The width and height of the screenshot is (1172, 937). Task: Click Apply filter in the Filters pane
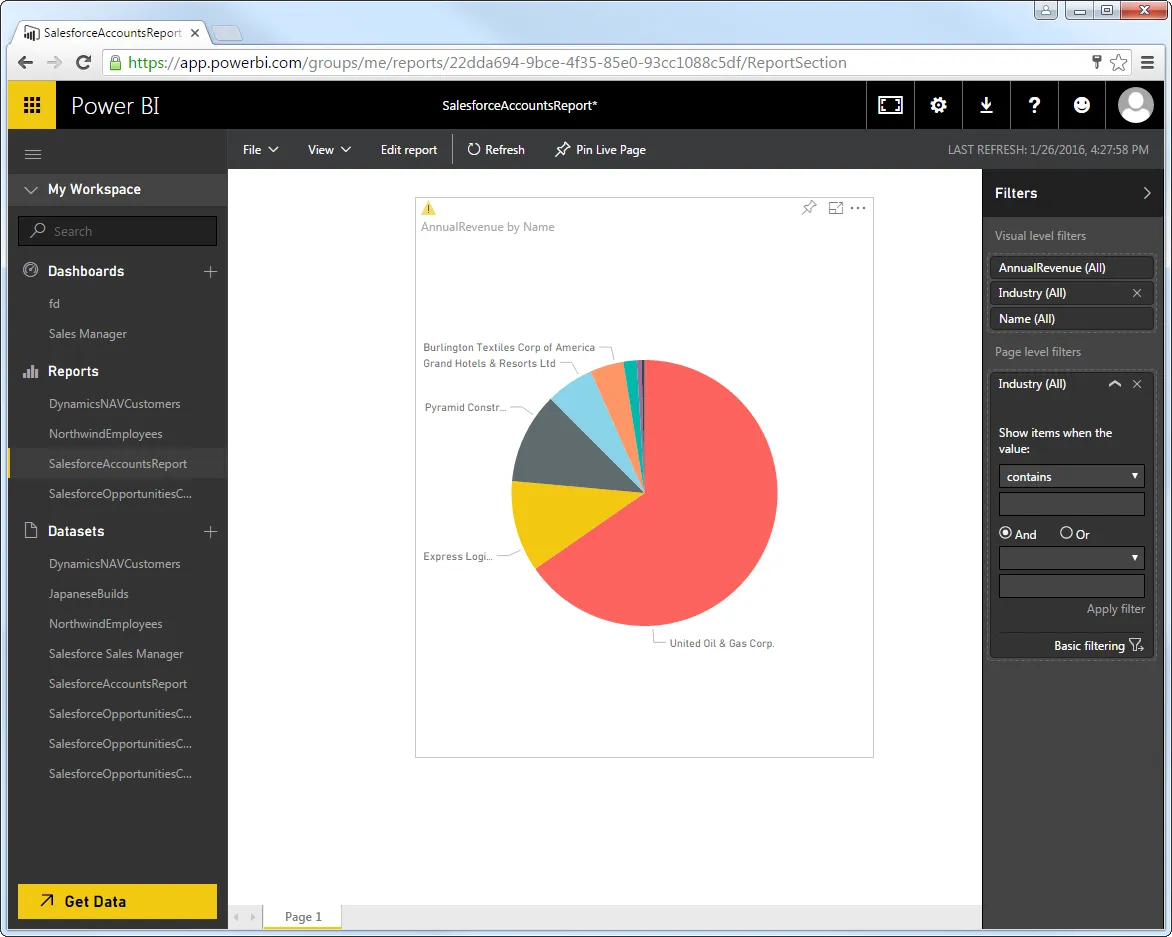click(1116, 609)
